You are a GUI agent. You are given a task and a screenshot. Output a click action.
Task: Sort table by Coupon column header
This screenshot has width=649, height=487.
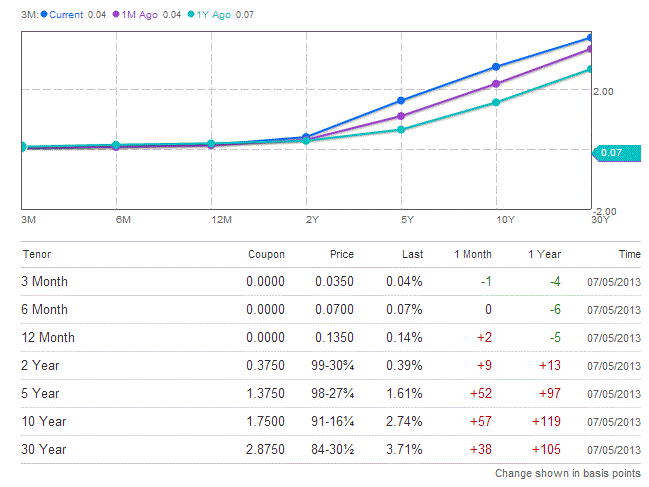click(x=266, y=254)
